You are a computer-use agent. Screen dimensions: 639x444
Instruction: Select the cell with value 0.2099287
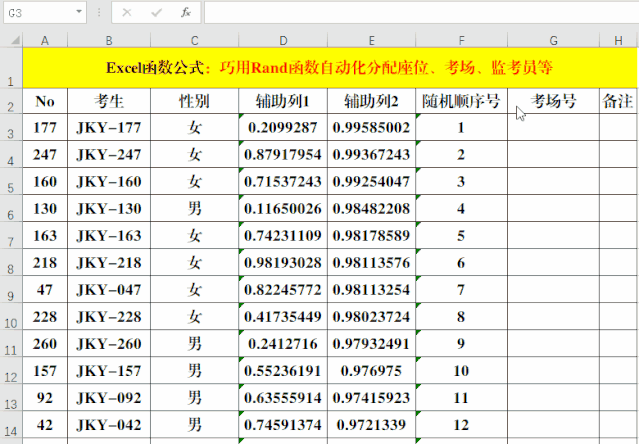coord(283,128)
